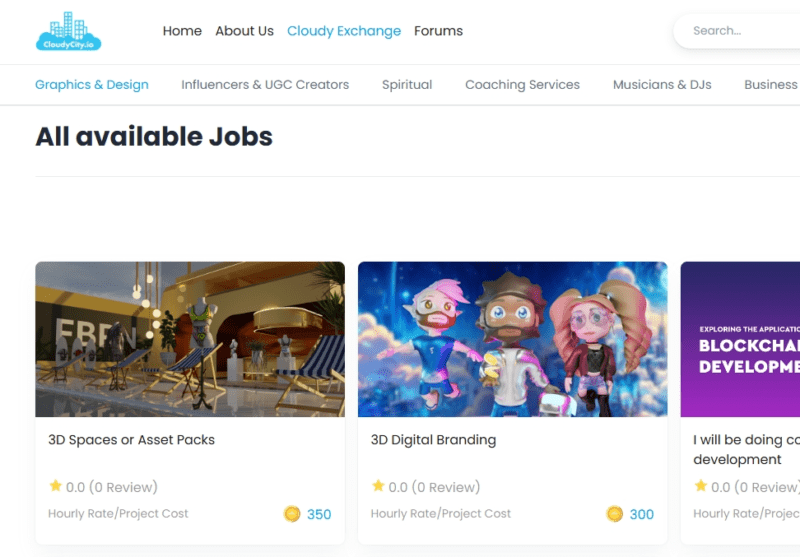Click the star icon on blockchain development card

click(x=700, y=487)
